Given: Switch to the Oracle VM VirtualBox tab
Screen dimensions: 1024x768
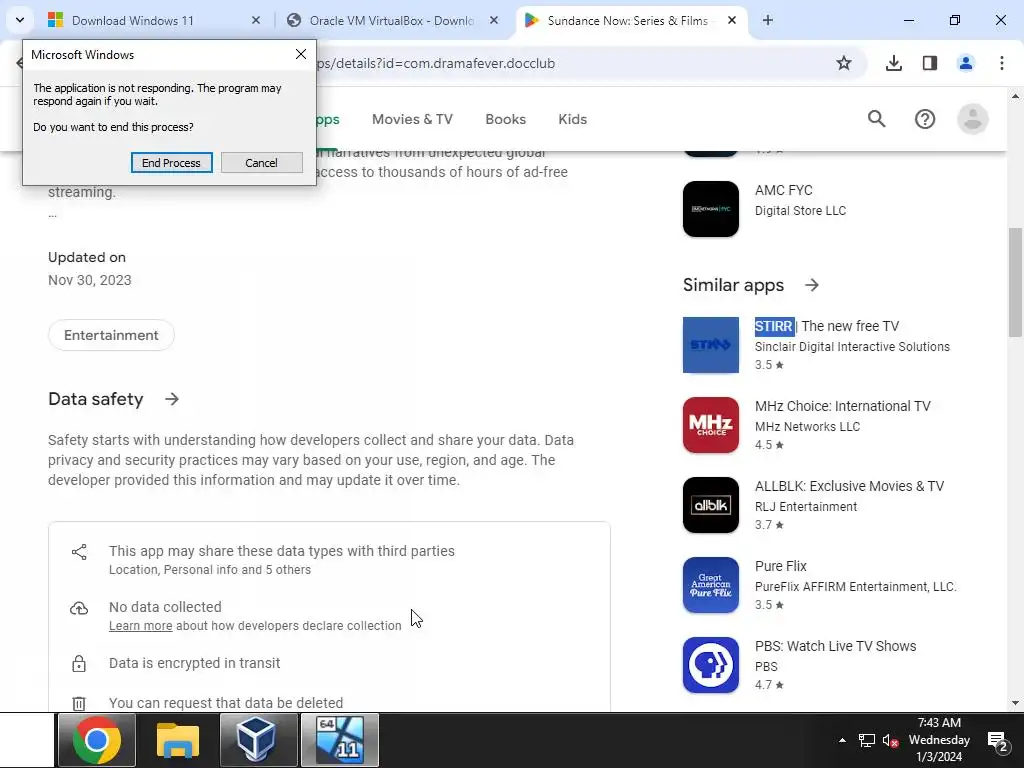Looking at the screenshot, I should [391, 20].
